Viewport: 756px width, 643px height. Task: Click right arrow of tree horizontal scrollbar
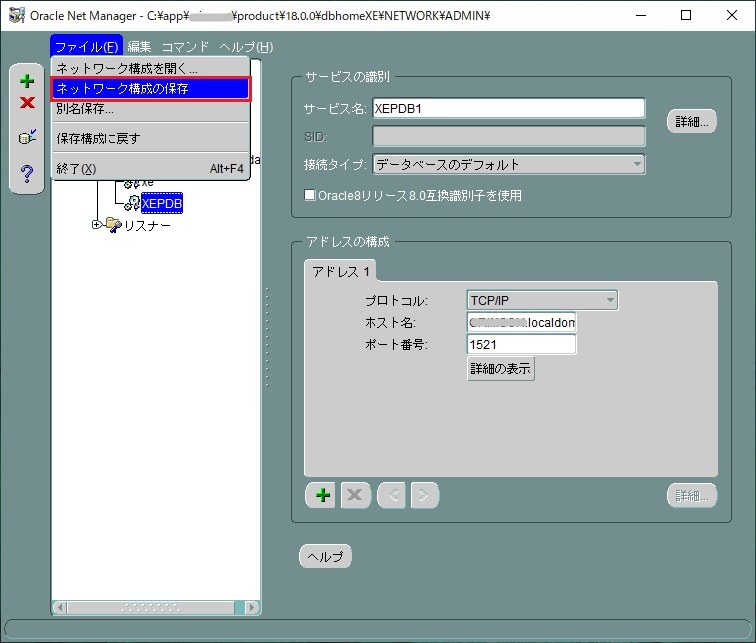pyautogui.click(x=252, y=607)
